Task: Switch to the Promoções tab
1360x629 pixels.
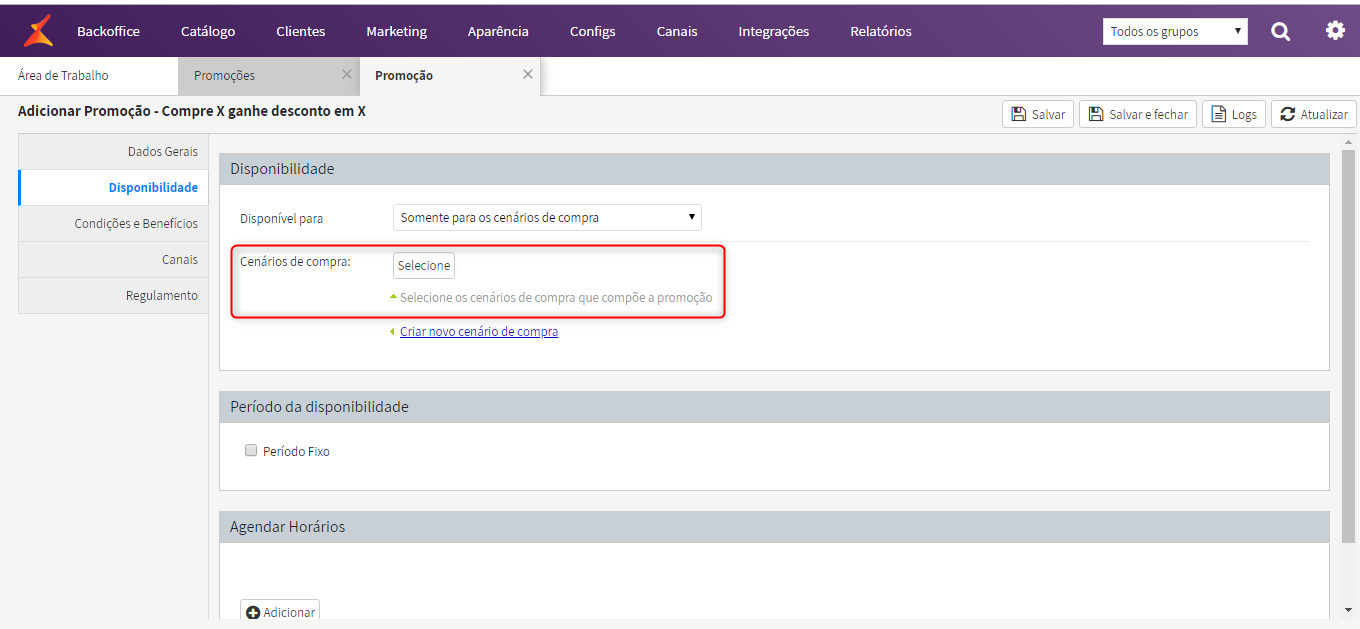Action: 268,76
